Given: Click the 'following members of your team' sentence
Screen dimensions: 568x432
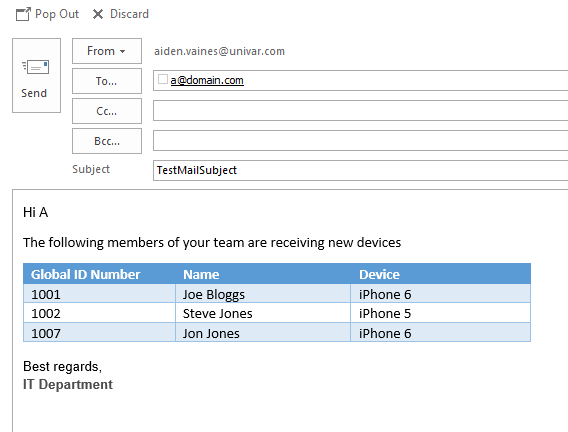Looking at the screenshot, I should pos(212,243).
